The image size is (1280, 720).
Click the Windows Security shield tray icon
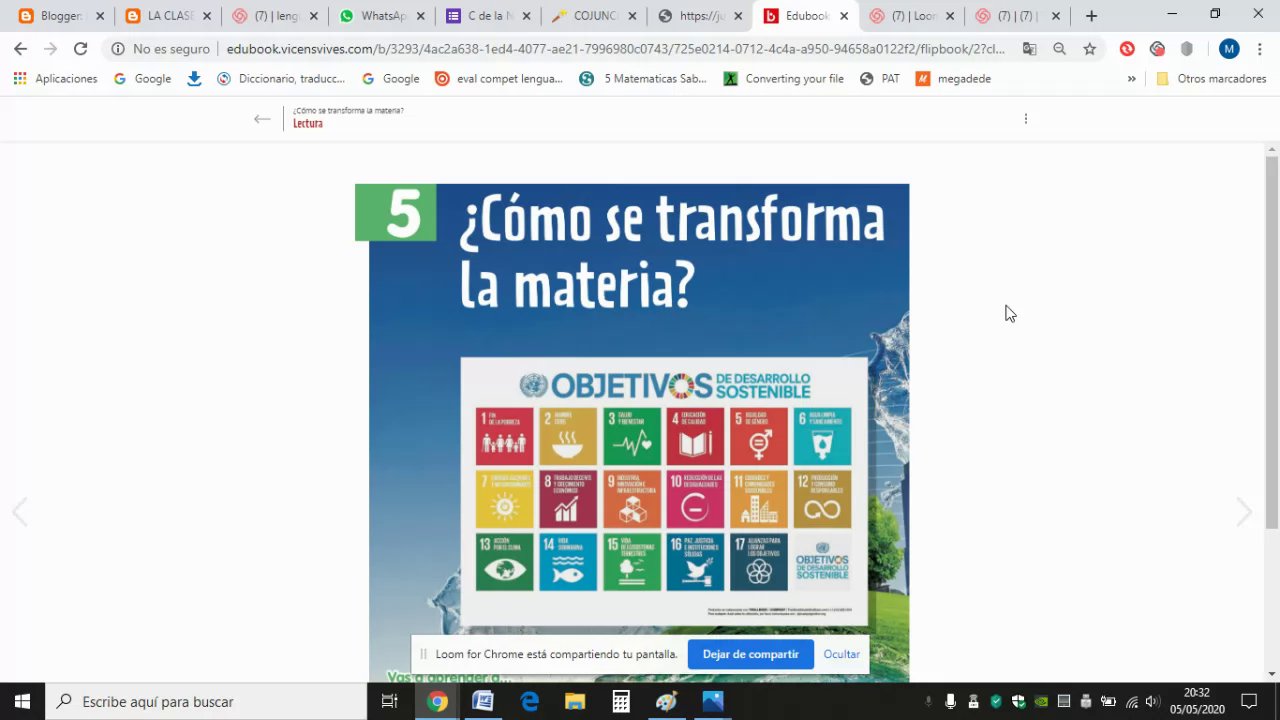1018,701
